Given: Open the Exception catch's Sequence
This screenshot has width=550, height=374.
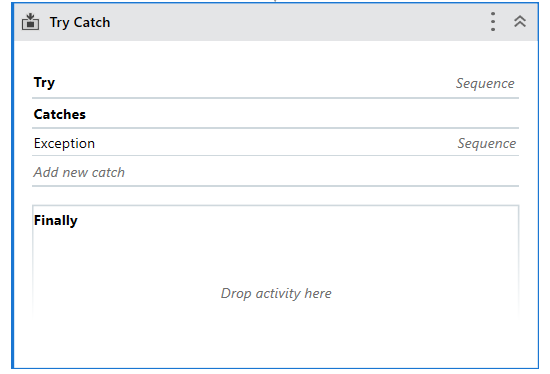Looking at the screenshot, I should coord(487,143).
